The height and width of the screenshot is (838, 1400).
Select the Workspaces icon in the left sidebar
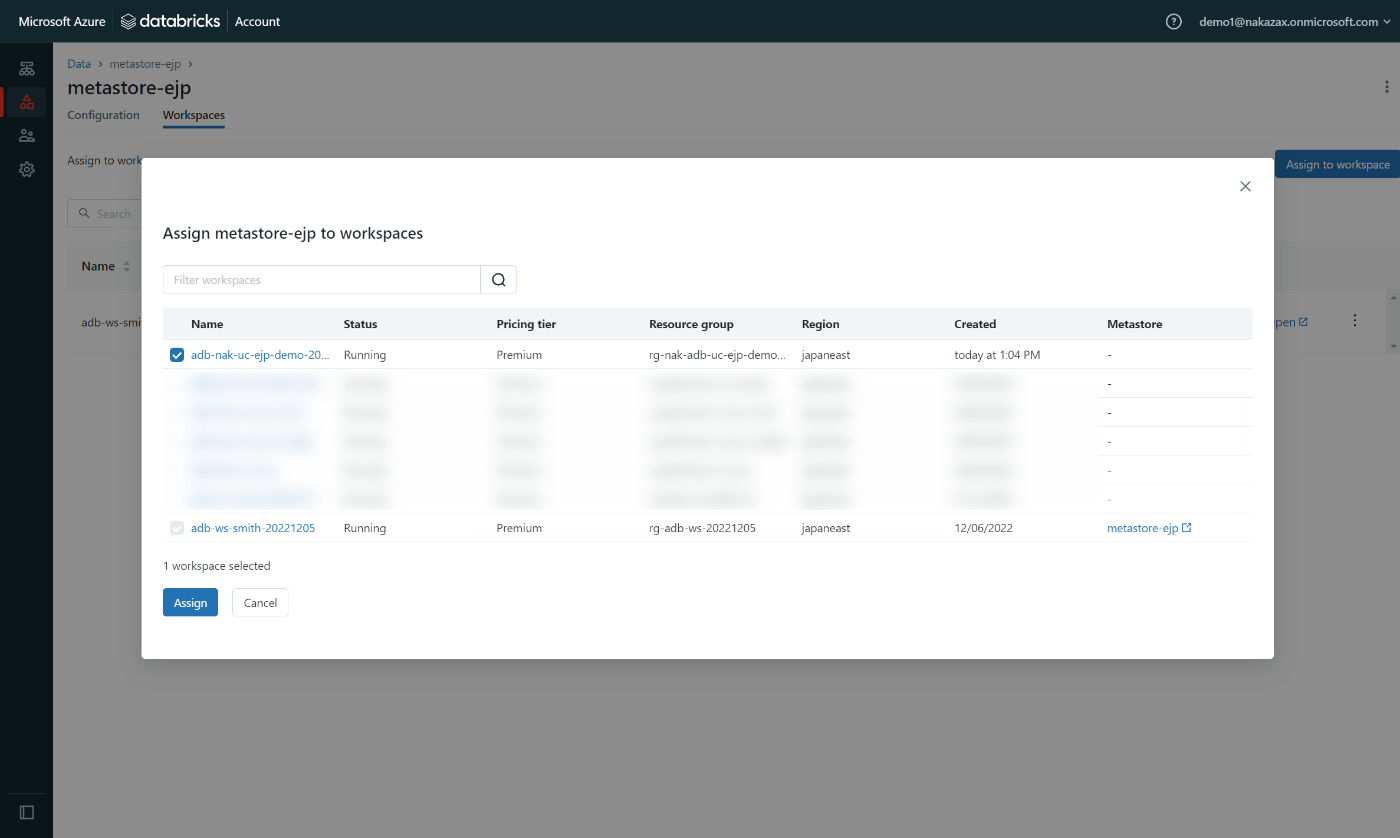click(27, 68)
